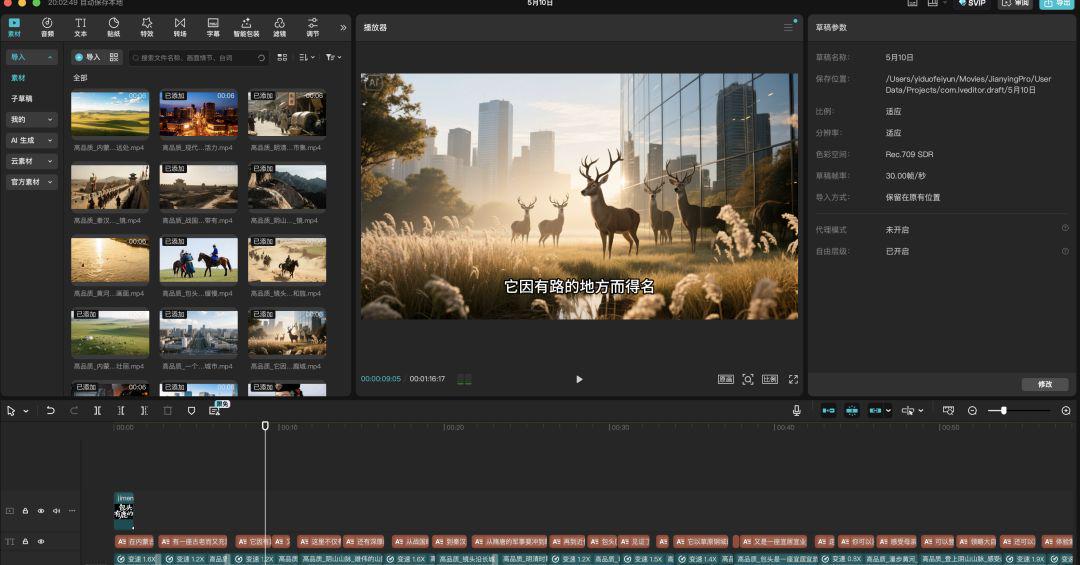This screenshot has width=1080, height=565.
Task: Enter fullscreen preview in the player
Action: coord(793,380)
